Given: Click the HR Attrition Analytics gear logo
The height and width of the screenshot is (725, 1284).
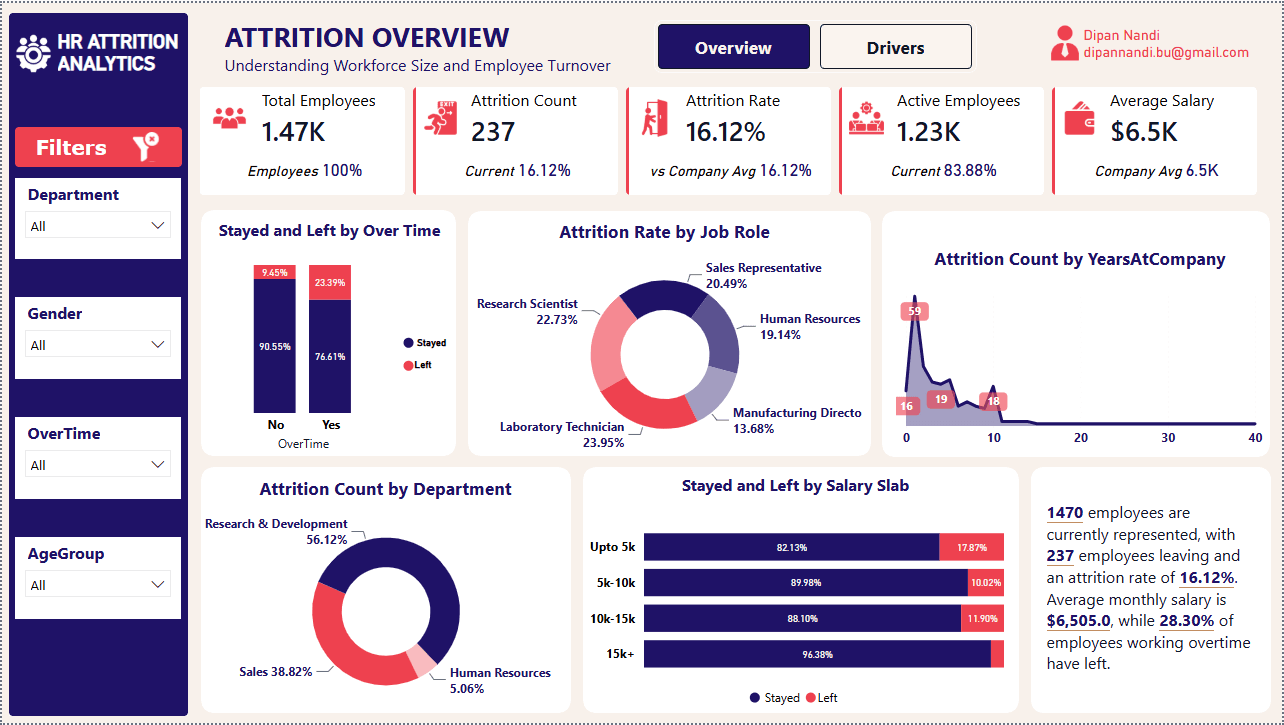Looking at the screenshot, I should [x=34, y=53].
